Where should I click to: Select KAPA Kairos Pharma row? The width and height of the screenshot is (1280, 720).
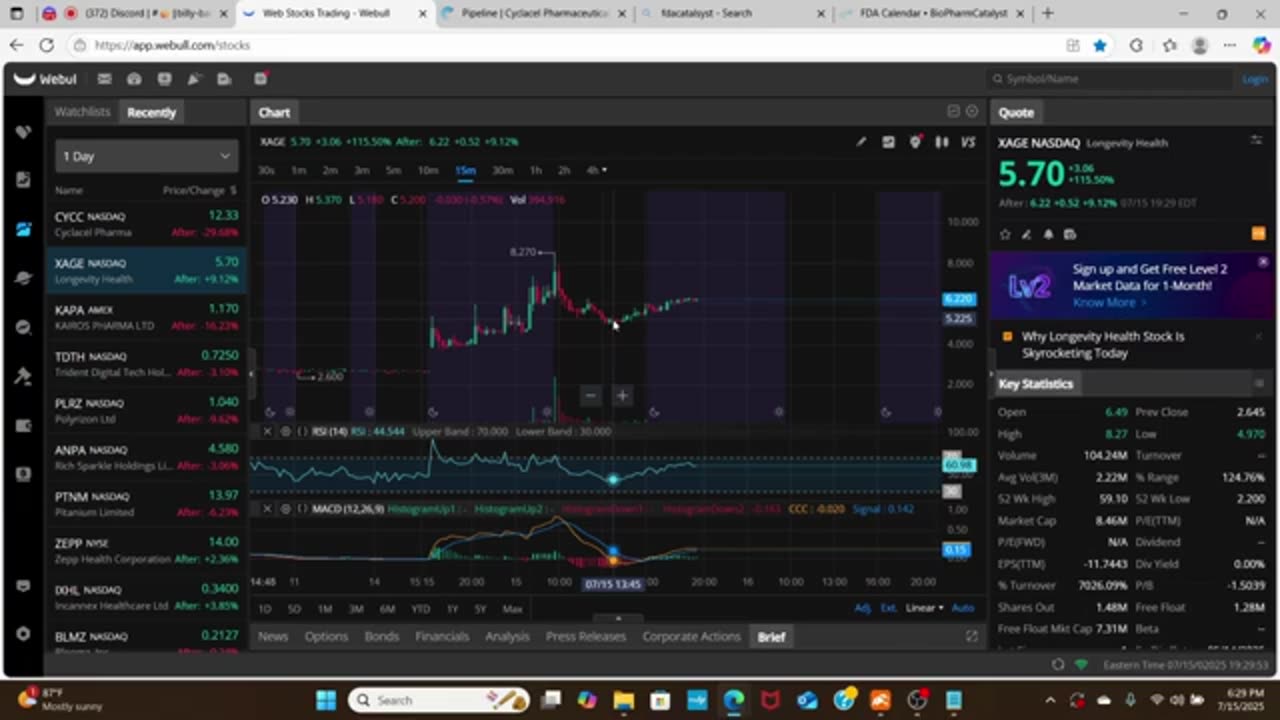click(x=147, y=317)
